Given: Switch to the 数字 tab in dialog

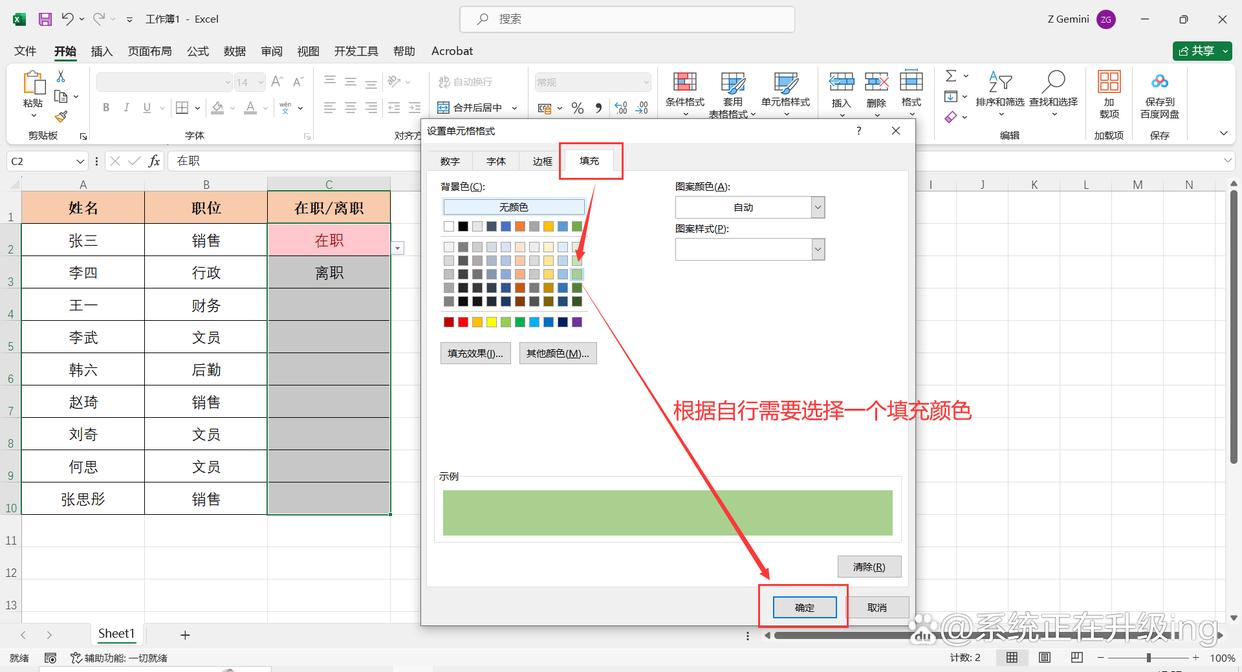Looking at the screenshot, I should [450, 161].
